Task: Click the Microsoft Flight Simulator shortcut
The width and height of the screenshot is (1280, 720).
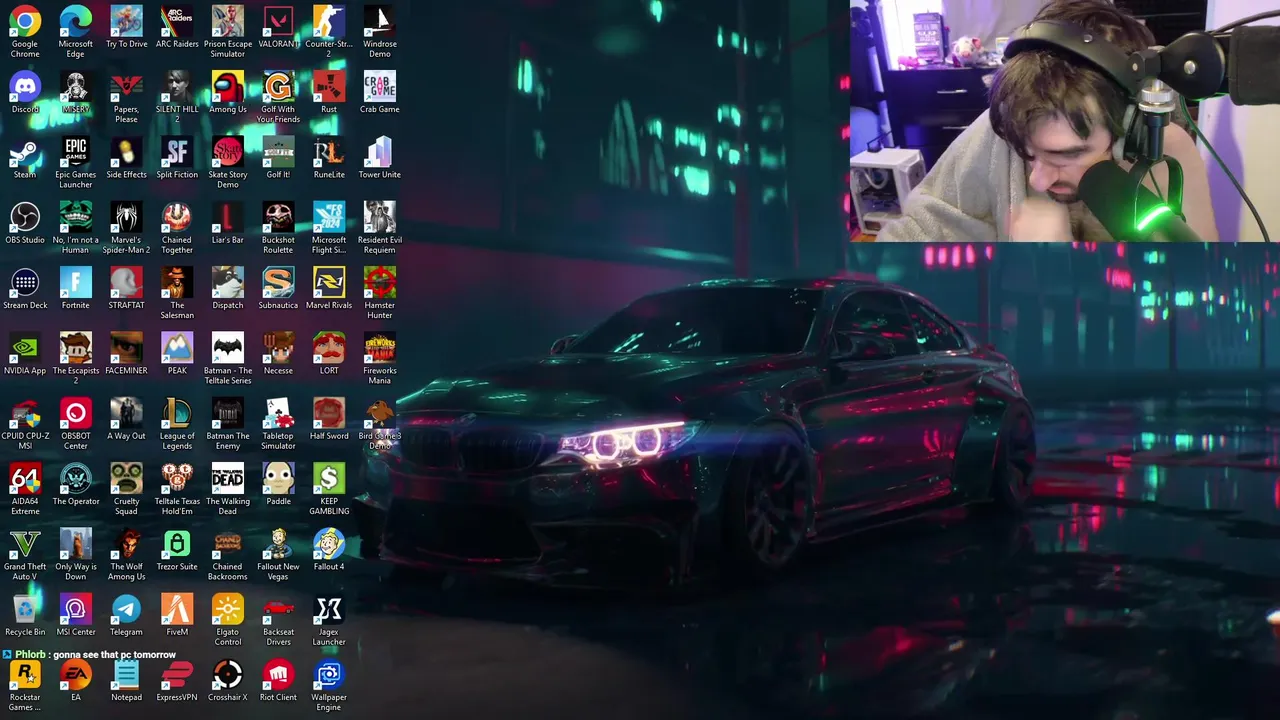Action: click(x=329, y=217)
